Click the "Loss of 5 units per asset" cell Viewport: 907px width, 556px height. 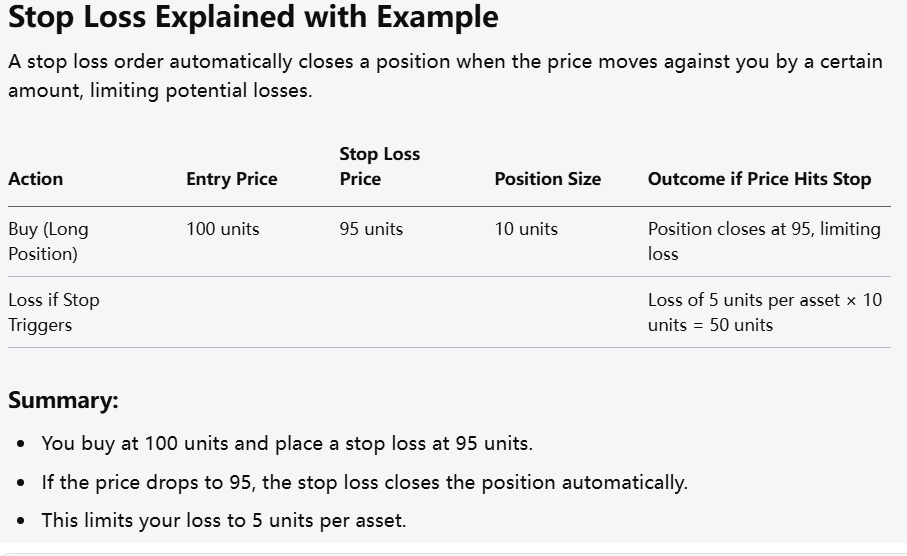point(764,312)
